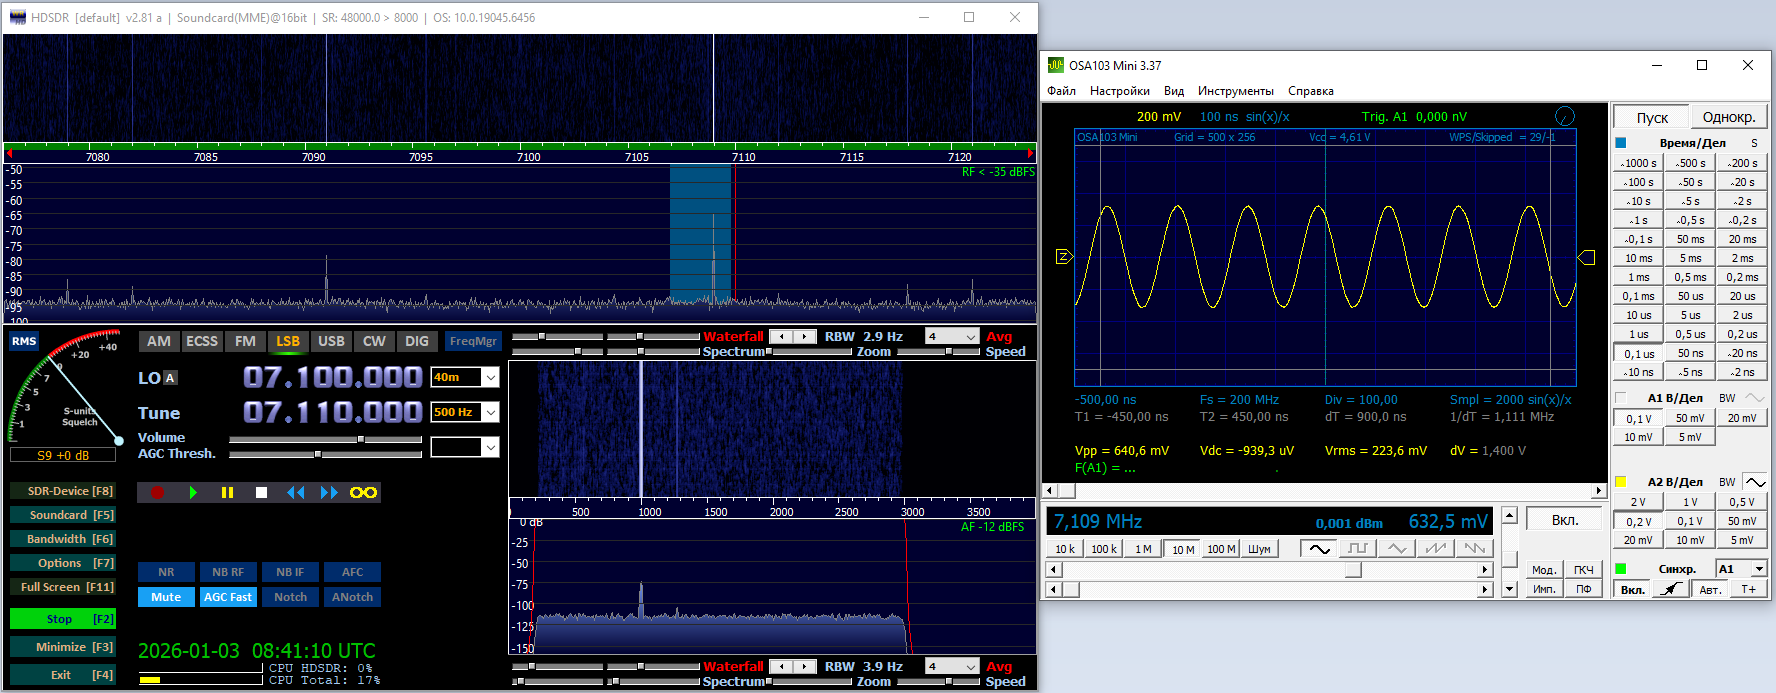Select the square waveform generator icon

[1357, 549]
